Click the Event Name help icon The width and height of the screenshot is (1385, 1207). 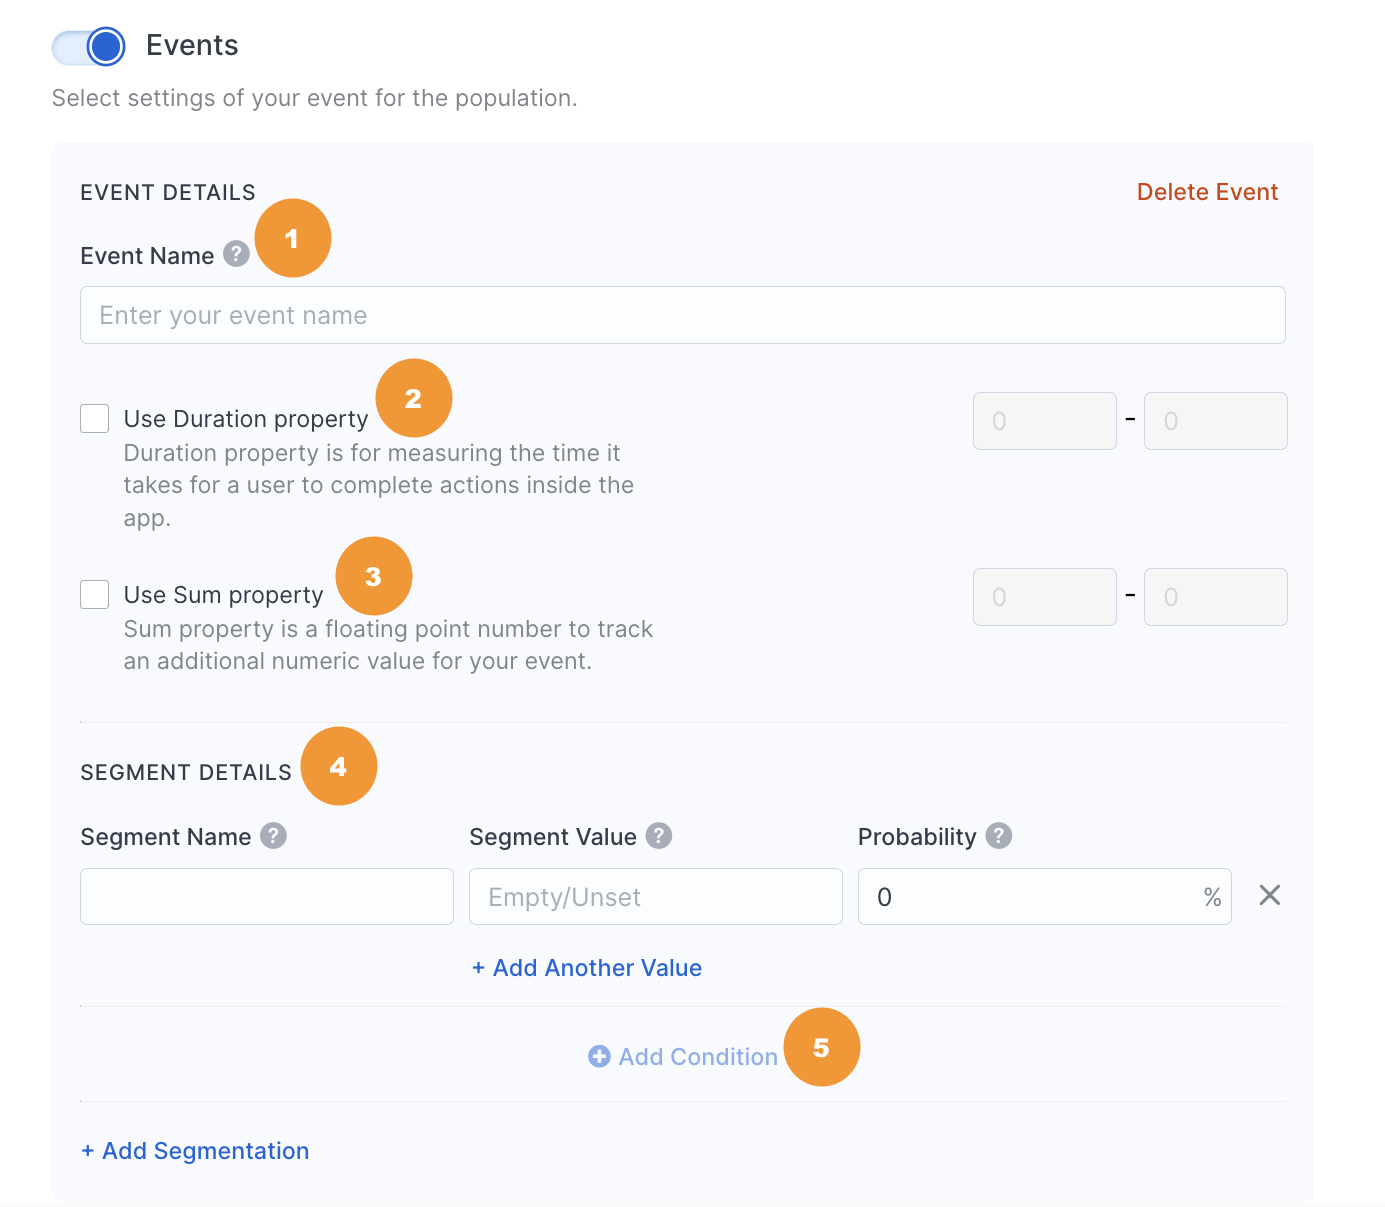click(x=236, y=254)
